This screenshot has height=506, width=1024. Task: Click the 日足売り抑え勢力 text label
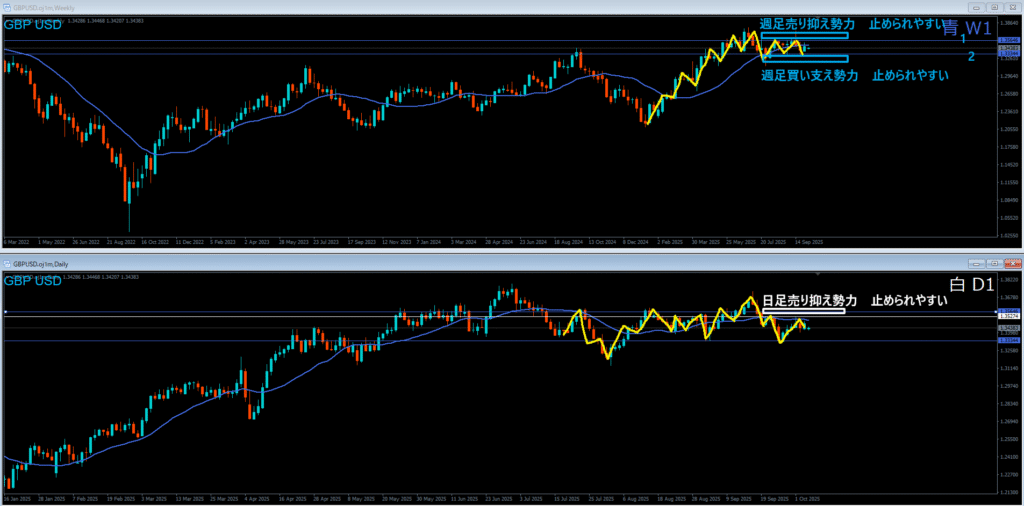809,300
